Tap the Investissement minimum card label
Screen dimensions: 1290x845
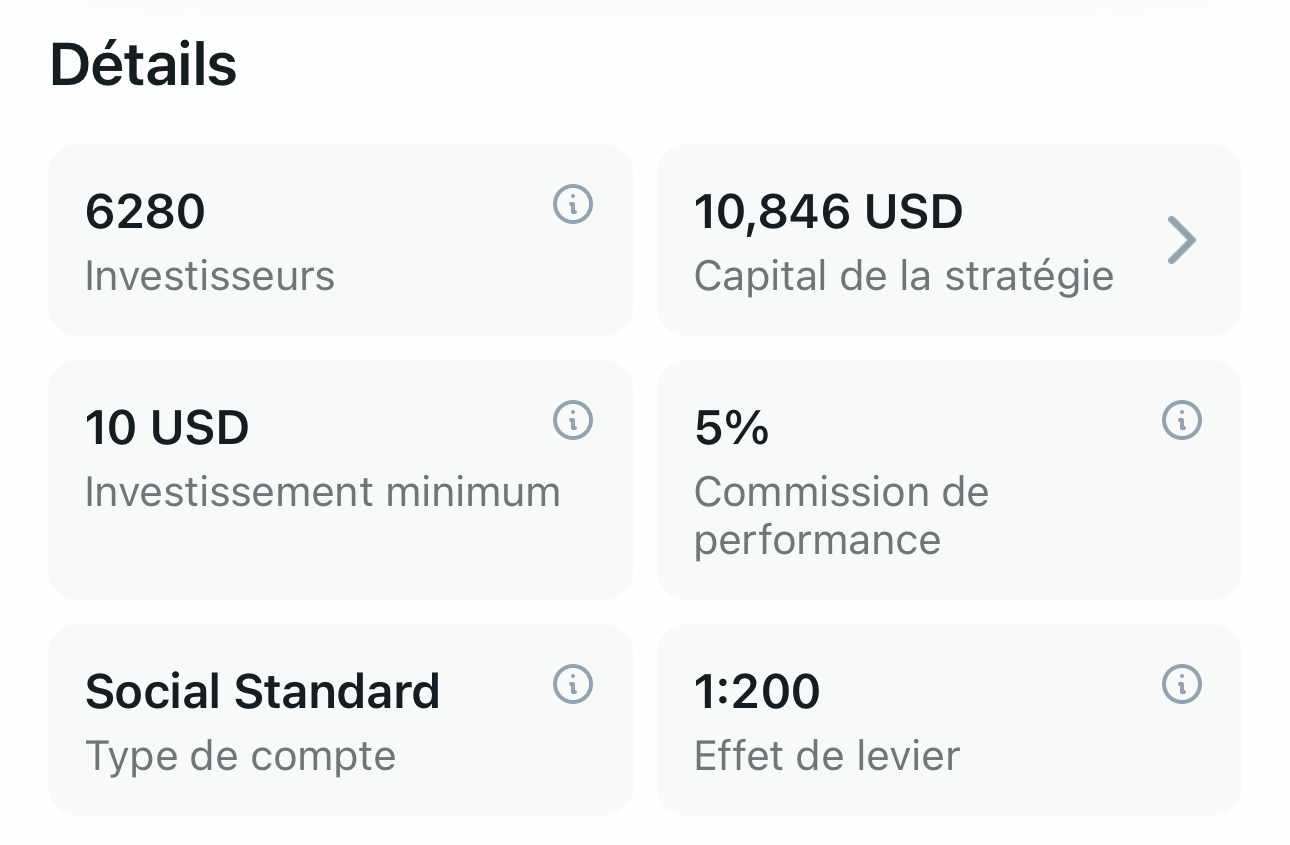pos(322,492)
